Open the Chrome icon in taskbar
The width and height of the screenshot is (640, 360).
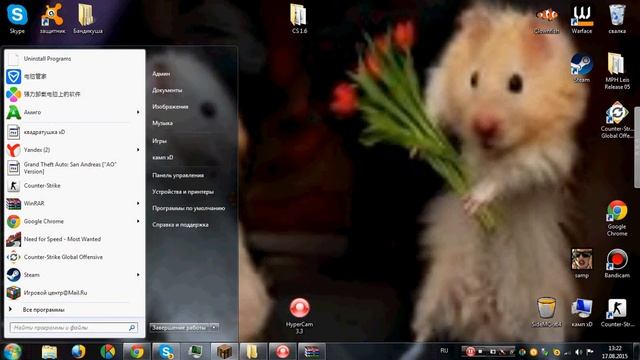pyautogui.click(x=137, y=351)
